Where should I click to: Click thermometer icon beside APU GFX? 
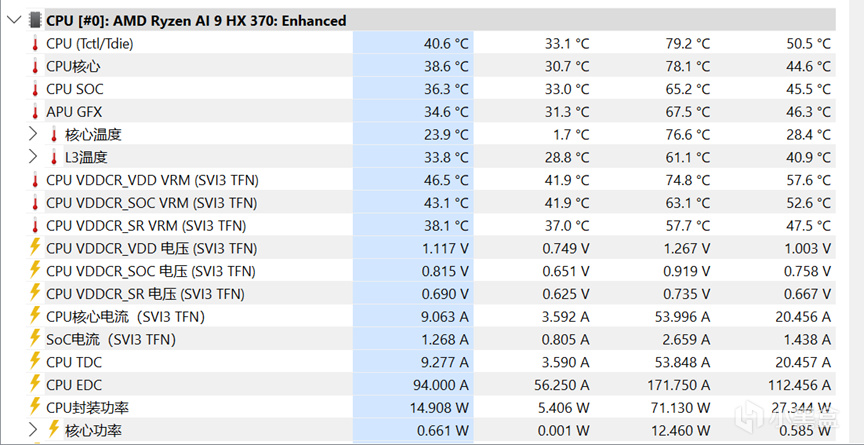[x=35, y=112]
